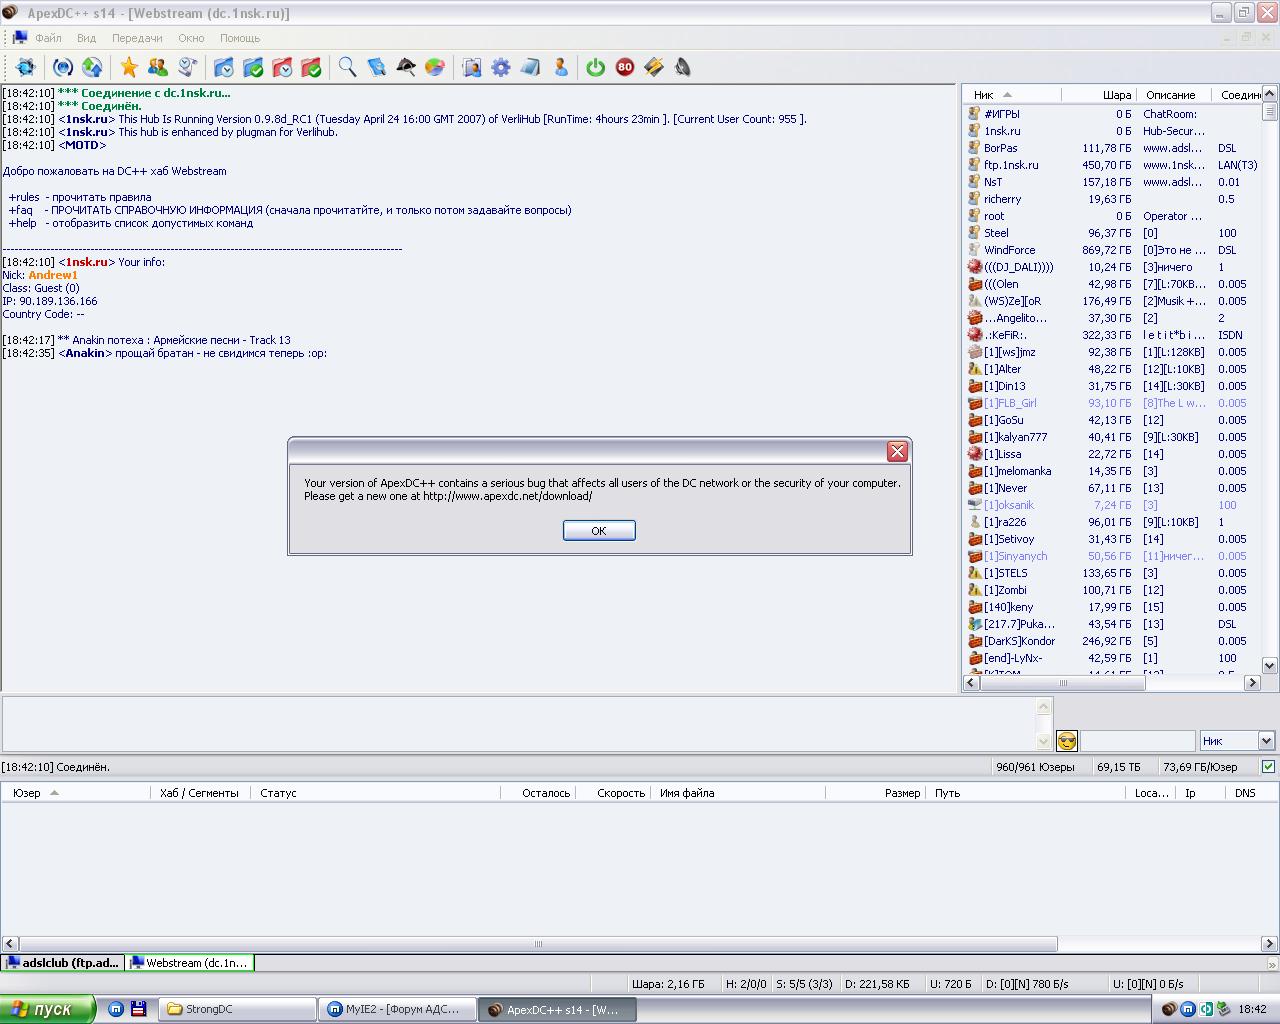
Task: Click the Follow last redirect globe icon
Action: pos(92,67)
